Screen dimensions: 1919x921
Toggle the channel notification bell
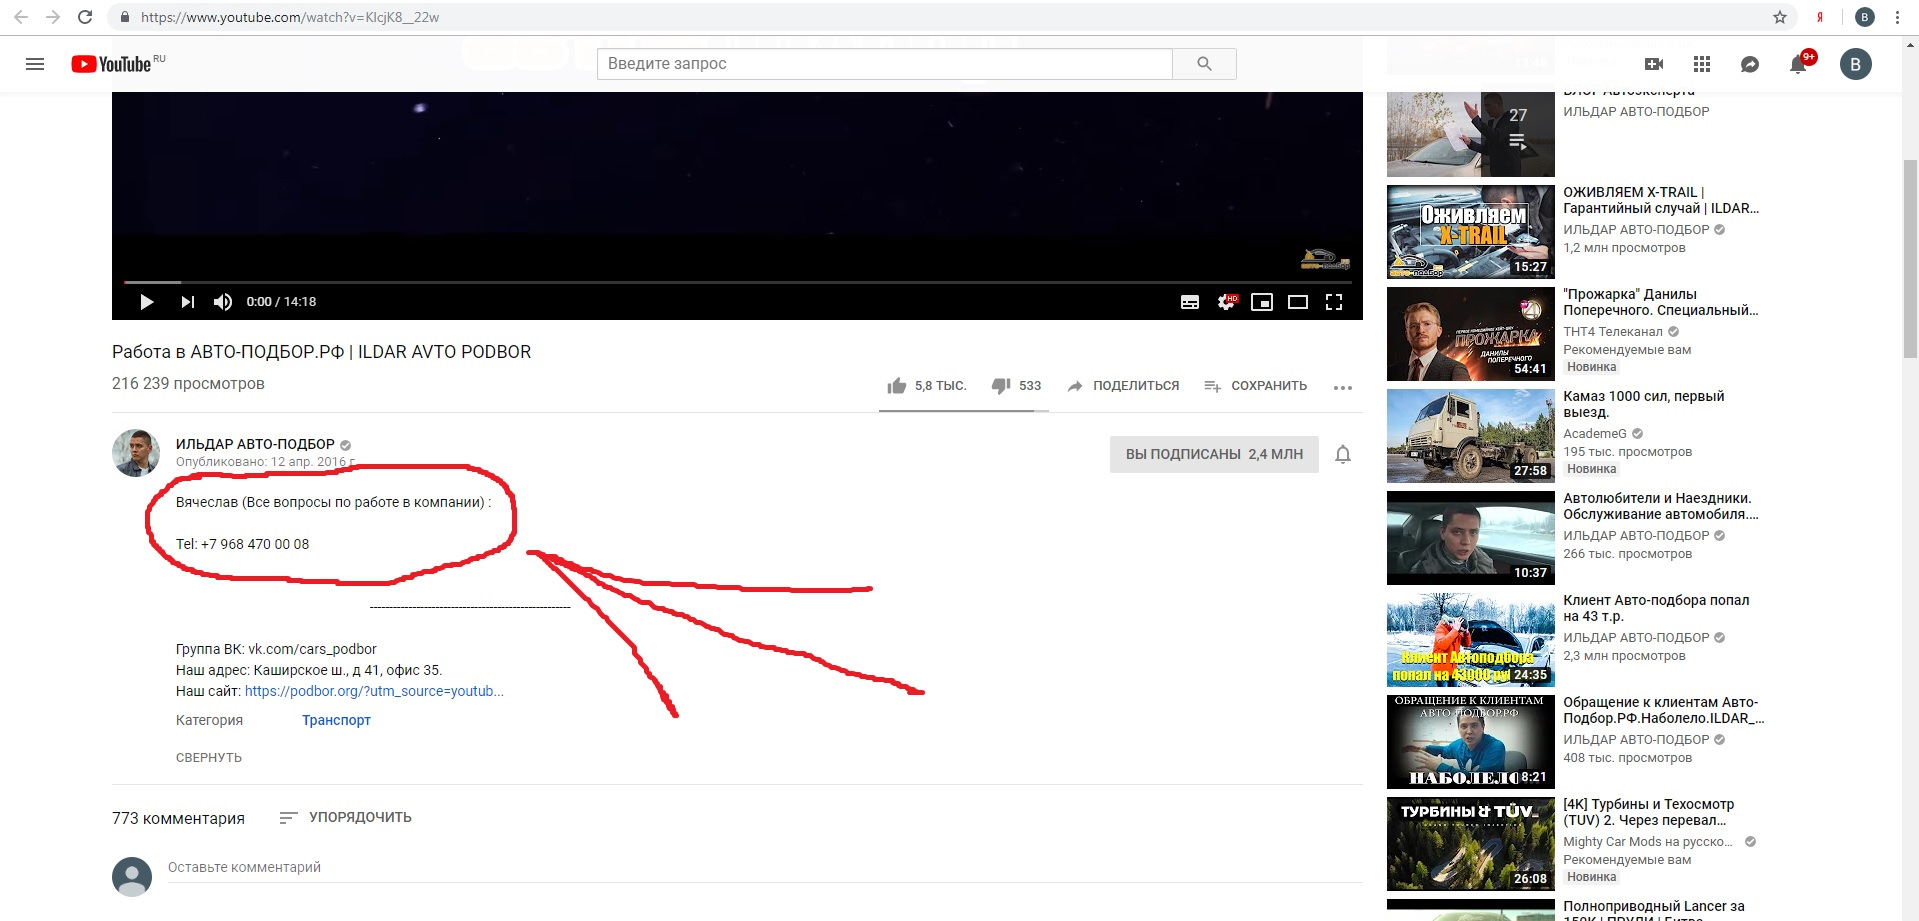[x=1343, y=454]
